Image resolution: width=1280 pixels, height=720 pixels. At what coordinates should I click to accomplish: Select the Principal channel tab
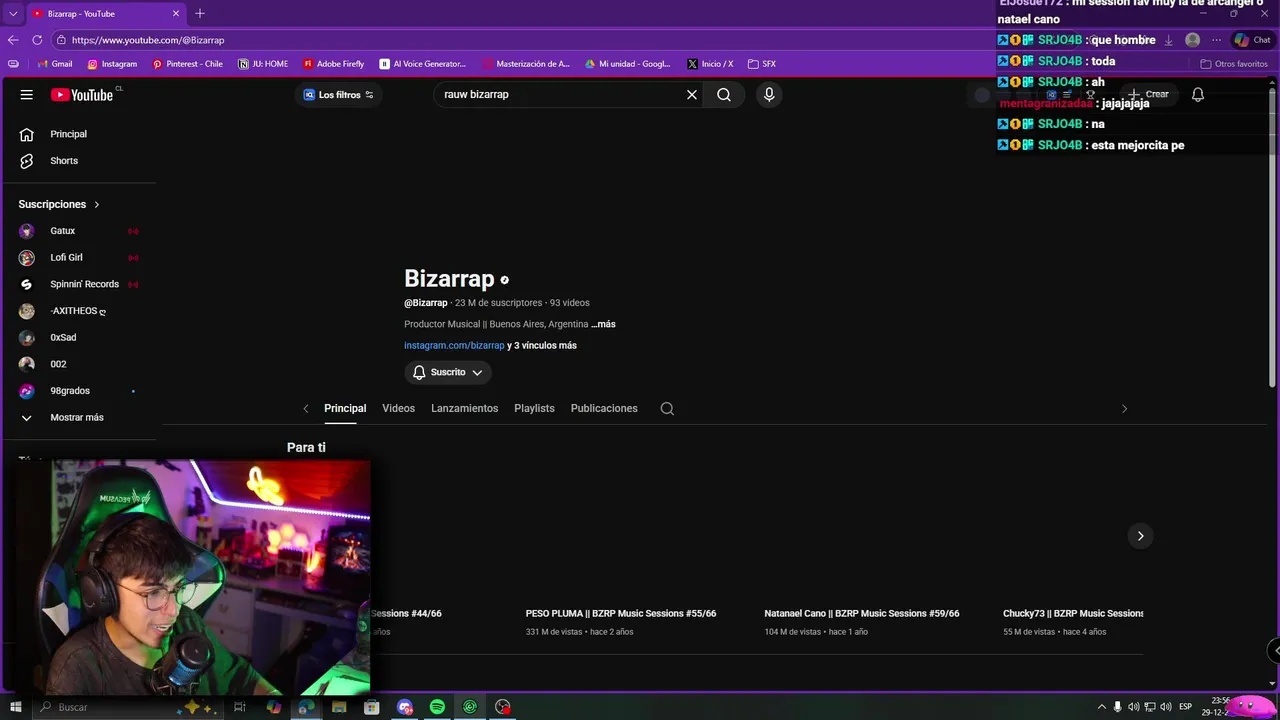[345, 408]
